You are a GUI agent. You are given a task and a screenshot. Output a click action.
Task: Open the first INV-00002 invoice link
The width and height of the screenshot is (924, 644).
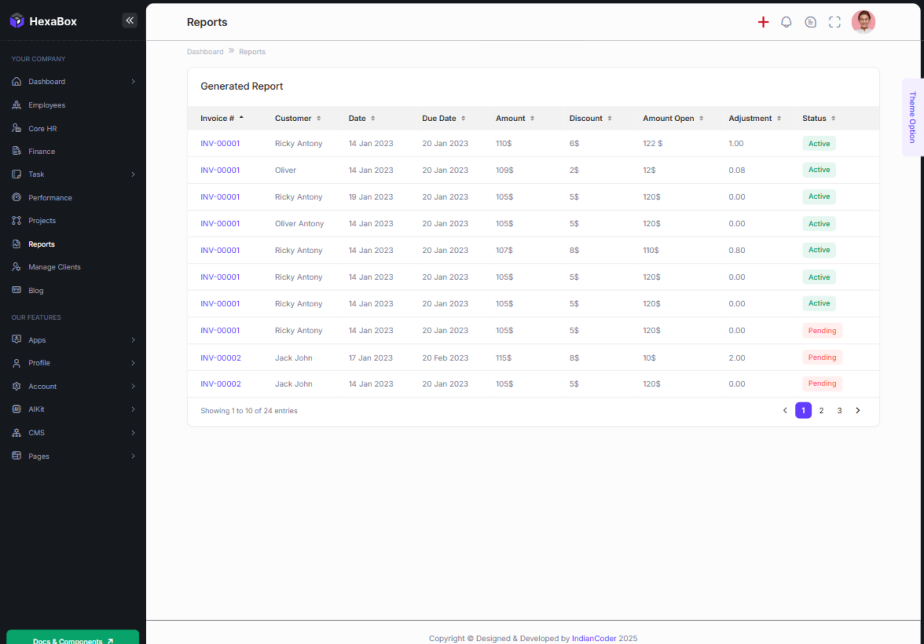[x=220, y=357]
